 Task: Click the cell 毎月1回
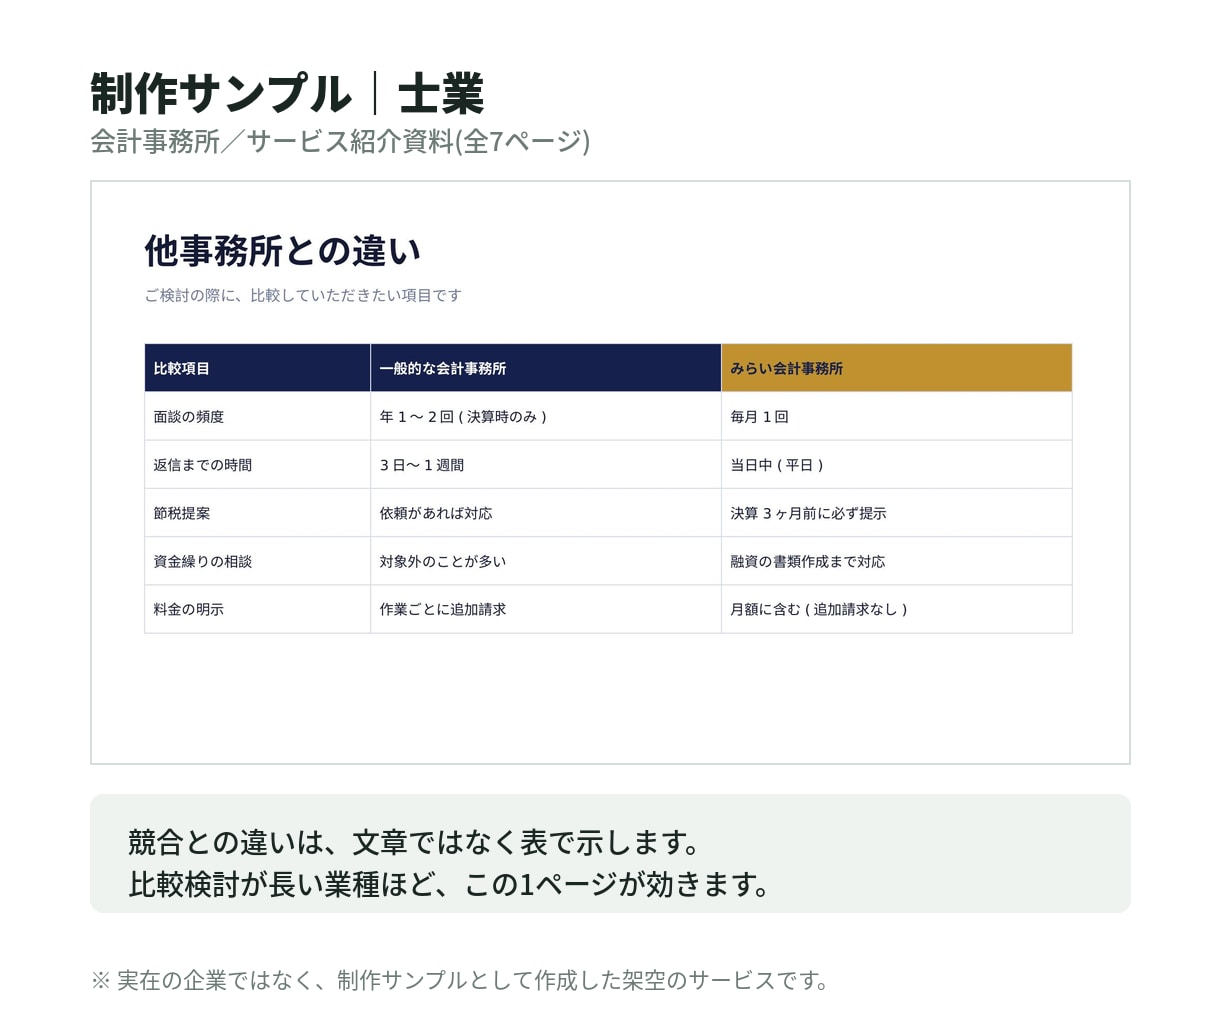coord(897,416)
